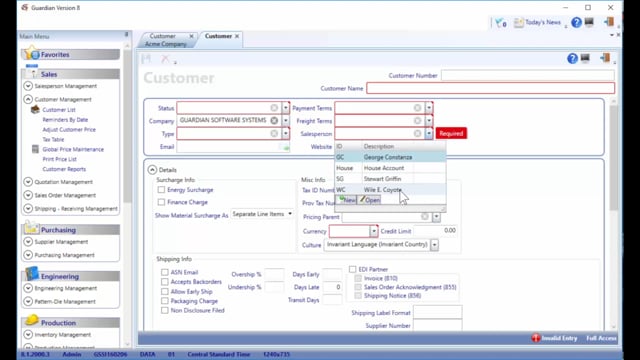Image resolution: width=640 pixels, height=360 pixels.
Task: Click the close-form door icon in Customer form
Action: coord(605,58)
